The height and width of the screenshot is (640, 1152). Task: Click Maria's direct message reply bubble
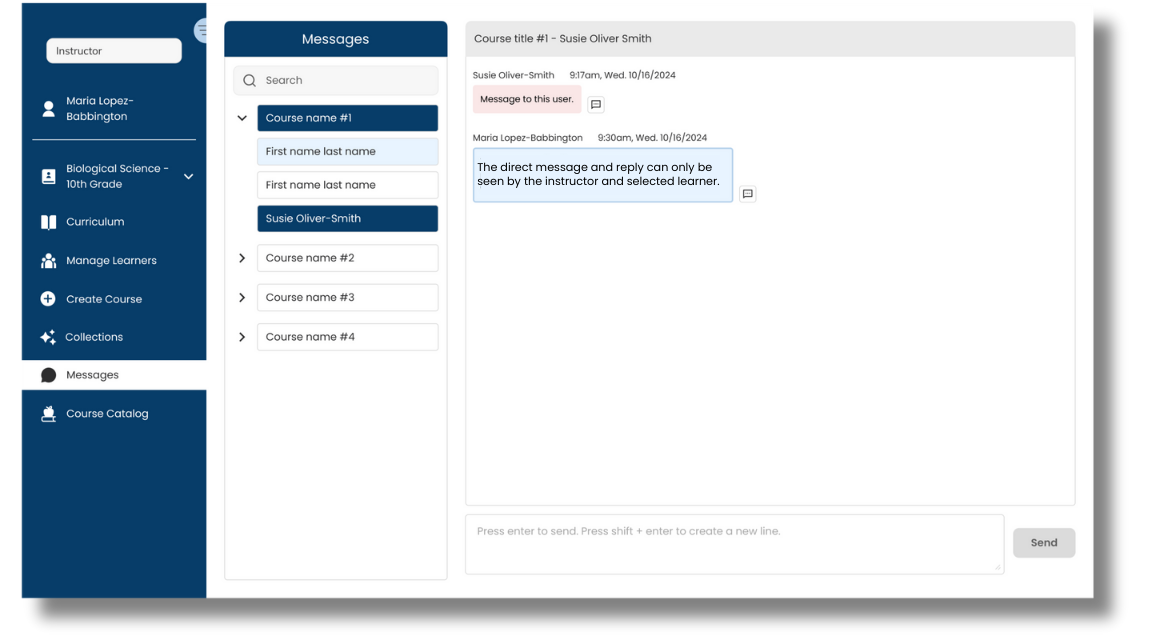[x=602, y=175]
